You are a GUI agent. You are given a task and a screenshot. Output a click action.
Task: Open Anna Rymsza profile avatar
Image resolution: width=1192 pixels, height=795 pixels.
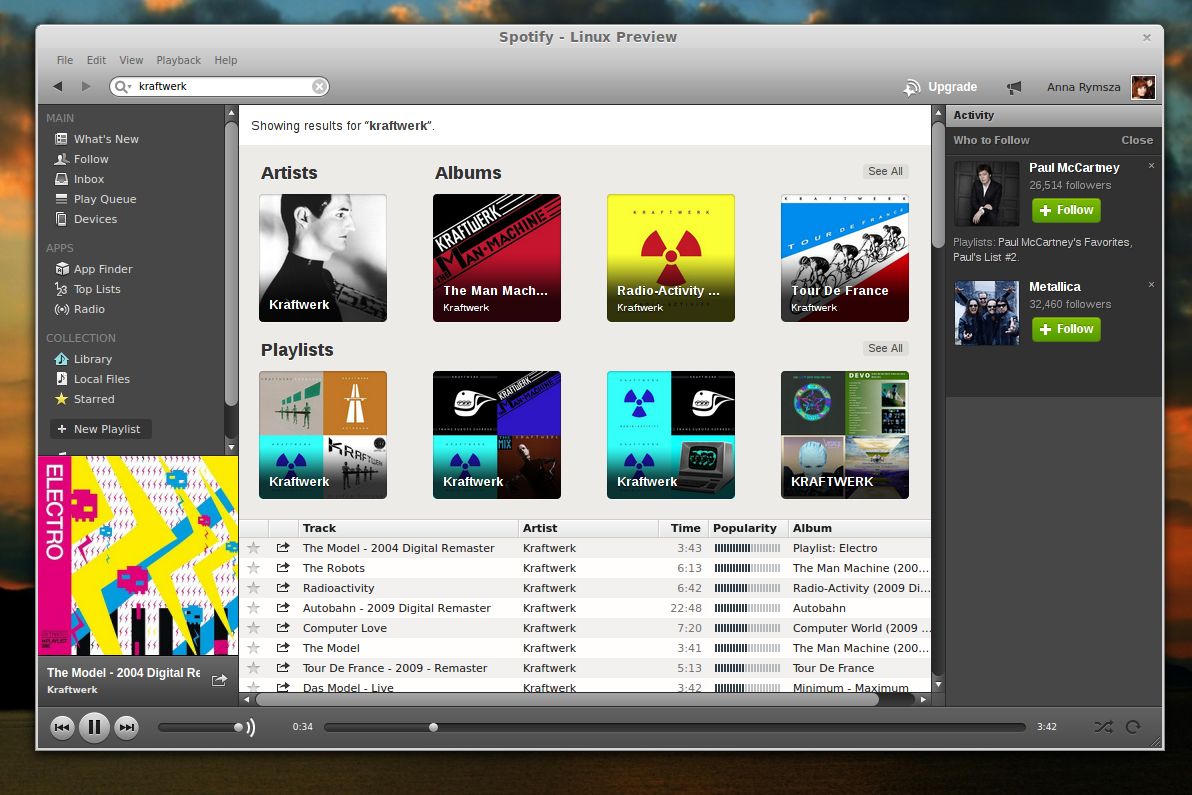pos(1143,87)
